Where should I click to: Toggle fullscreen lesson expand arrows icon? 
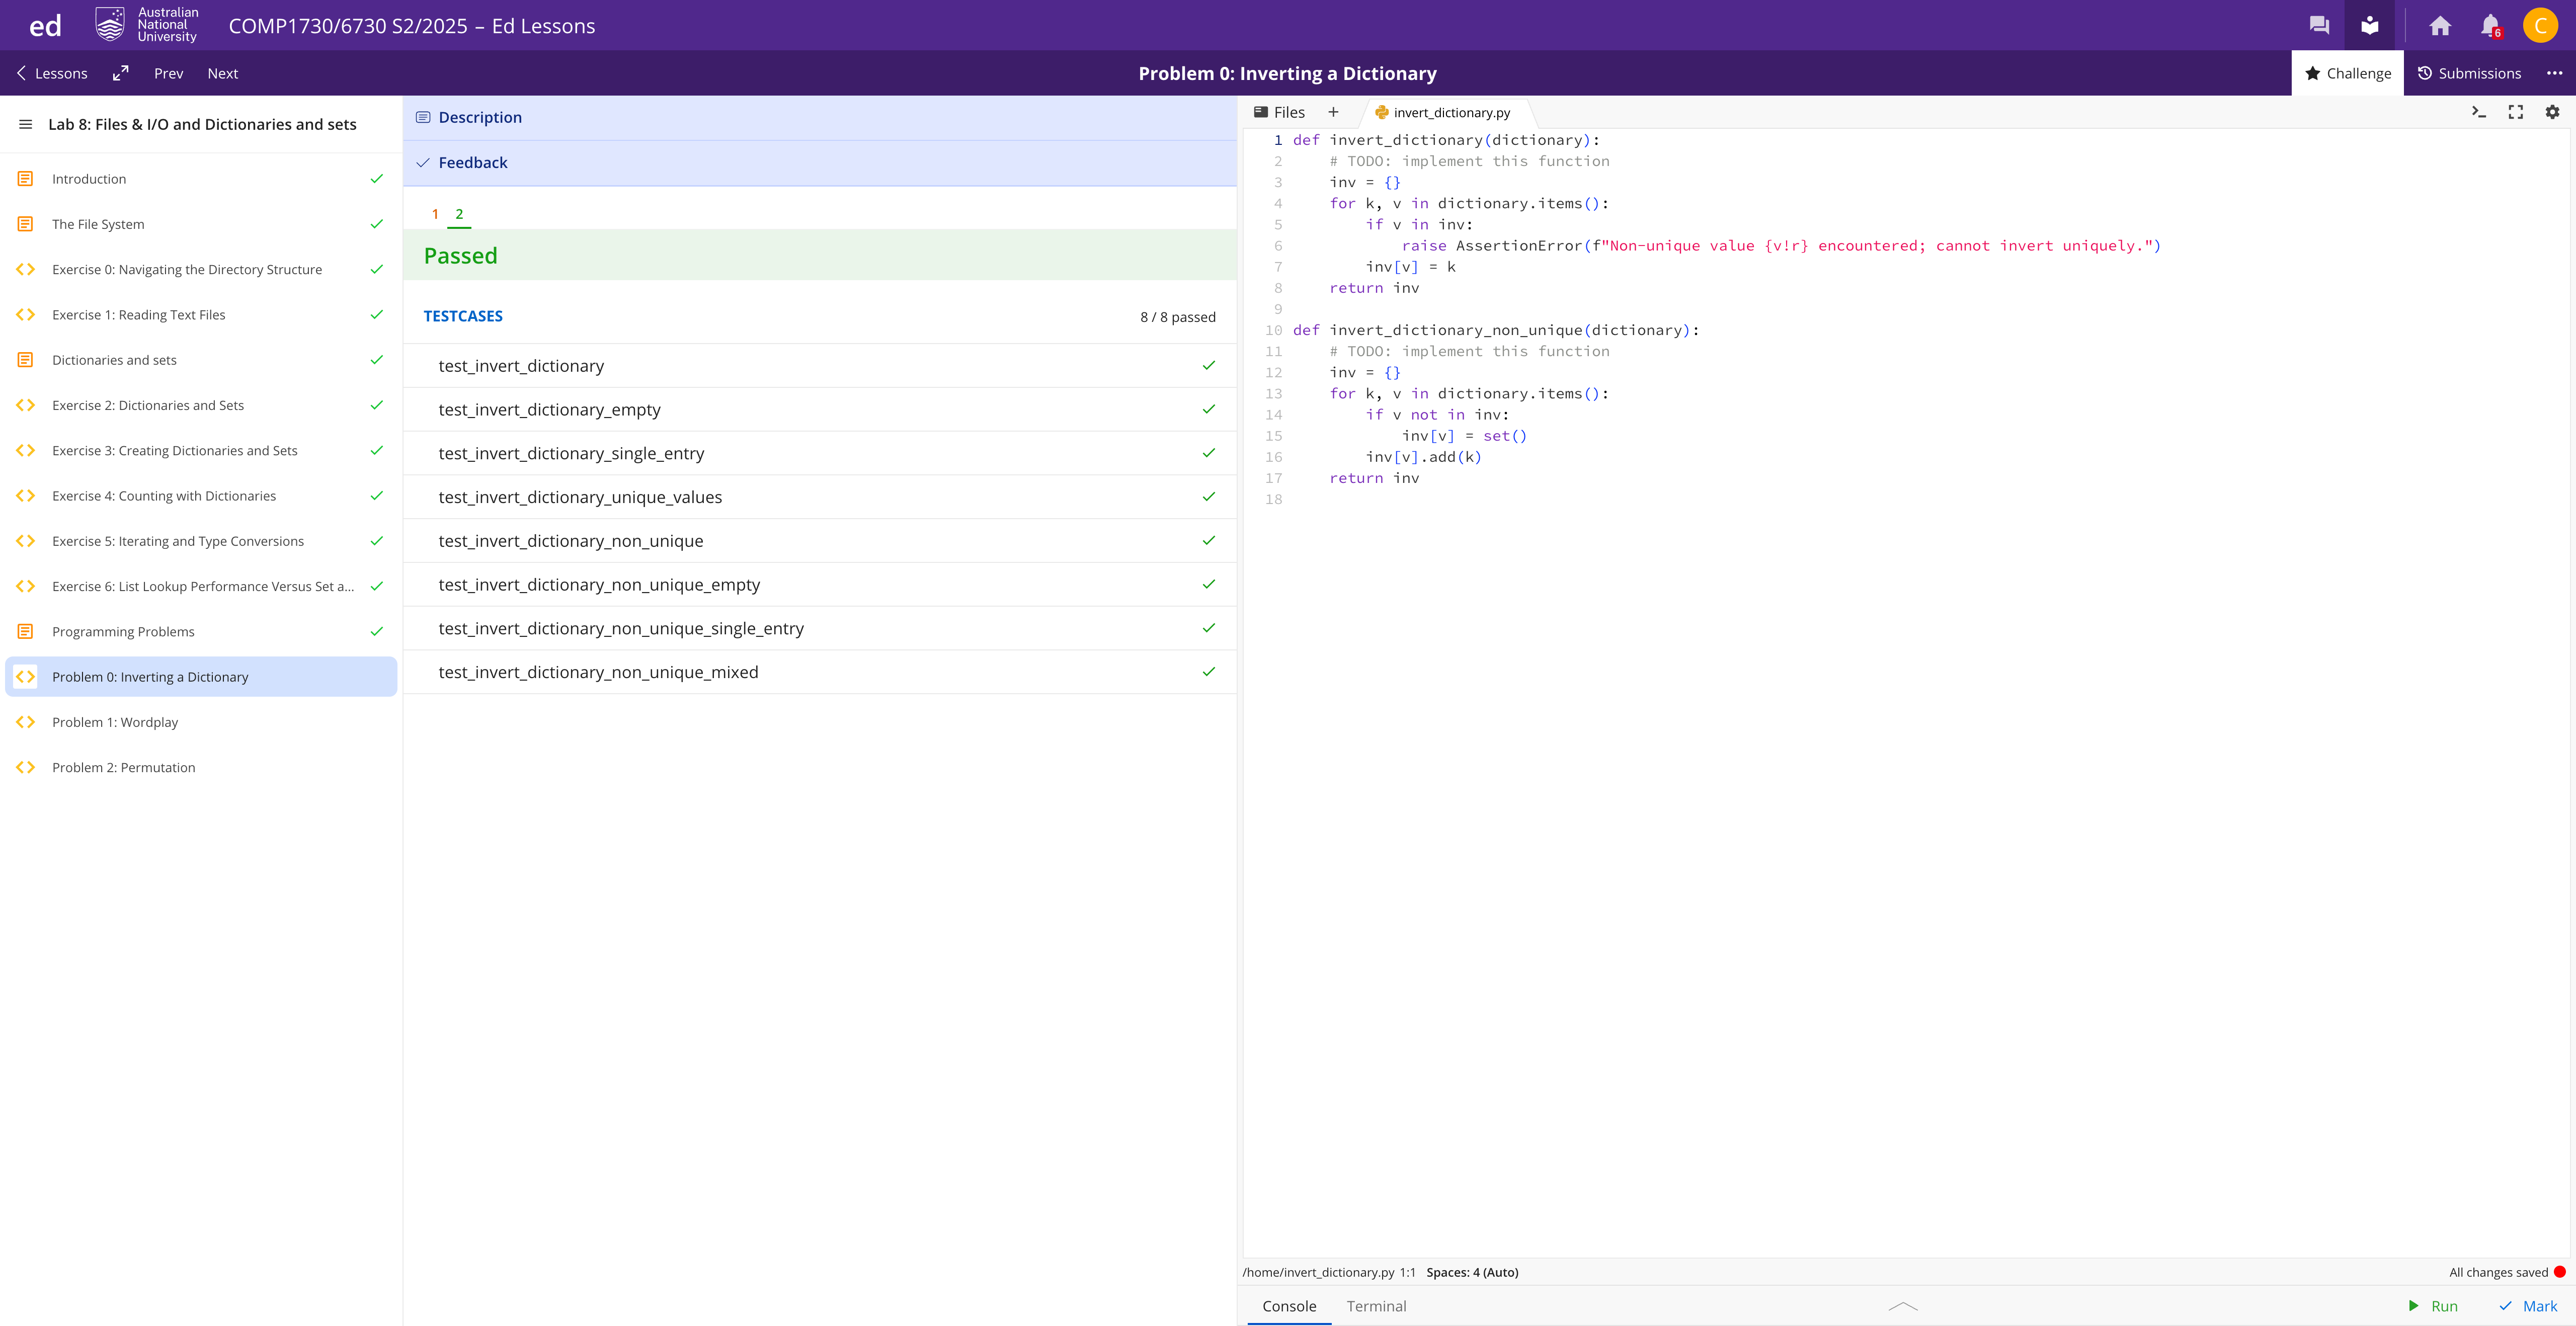pos(121,73)
